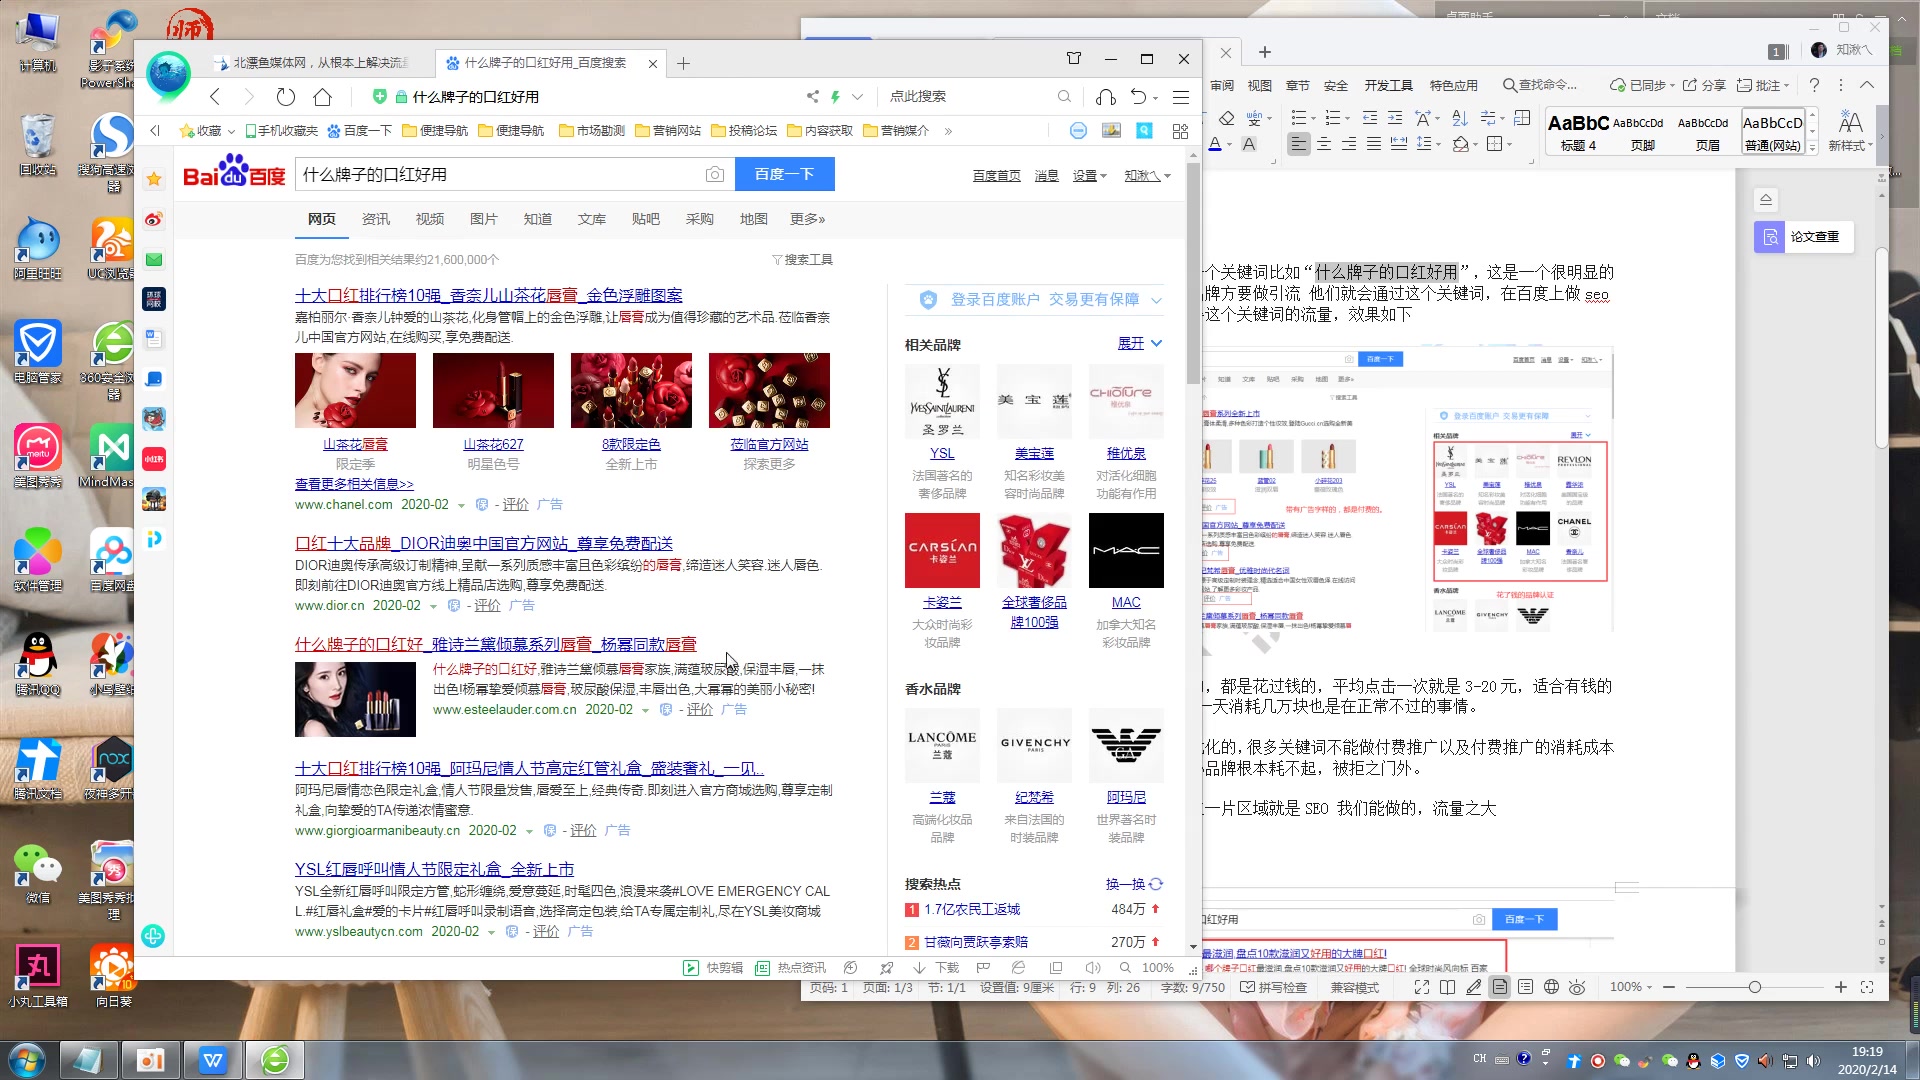1920x1080 pixels.
Task: Click the 换一换 hot search refresh link
Action: [1134, 884]
